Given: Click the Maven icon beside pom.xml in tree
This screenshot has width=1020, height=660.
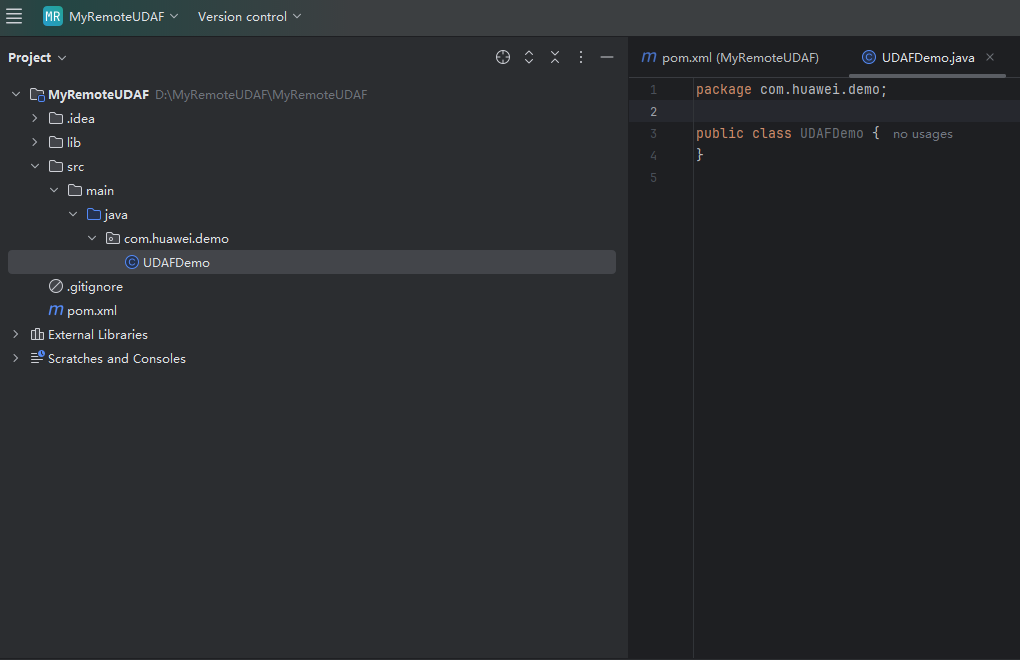Looking at the screenshot, I should pos(56,310).
